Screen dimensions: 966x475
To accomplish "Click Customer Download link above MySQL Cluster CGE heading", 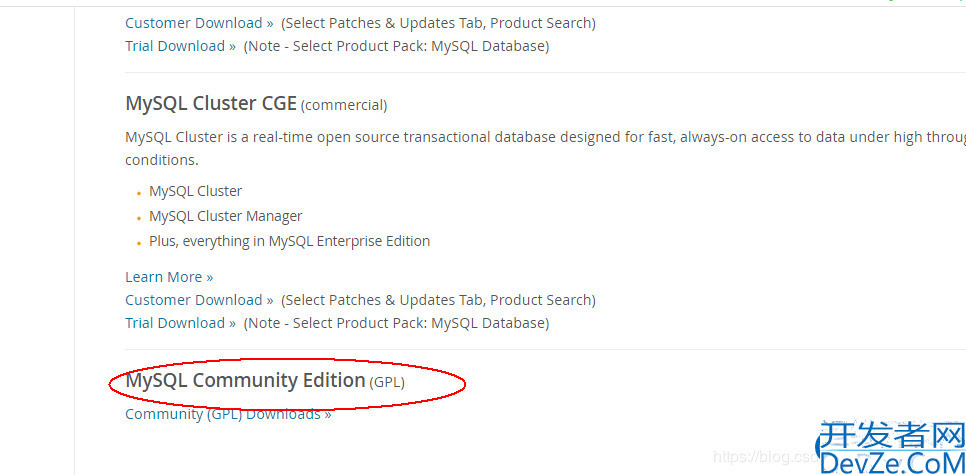I will click(199, 22).
